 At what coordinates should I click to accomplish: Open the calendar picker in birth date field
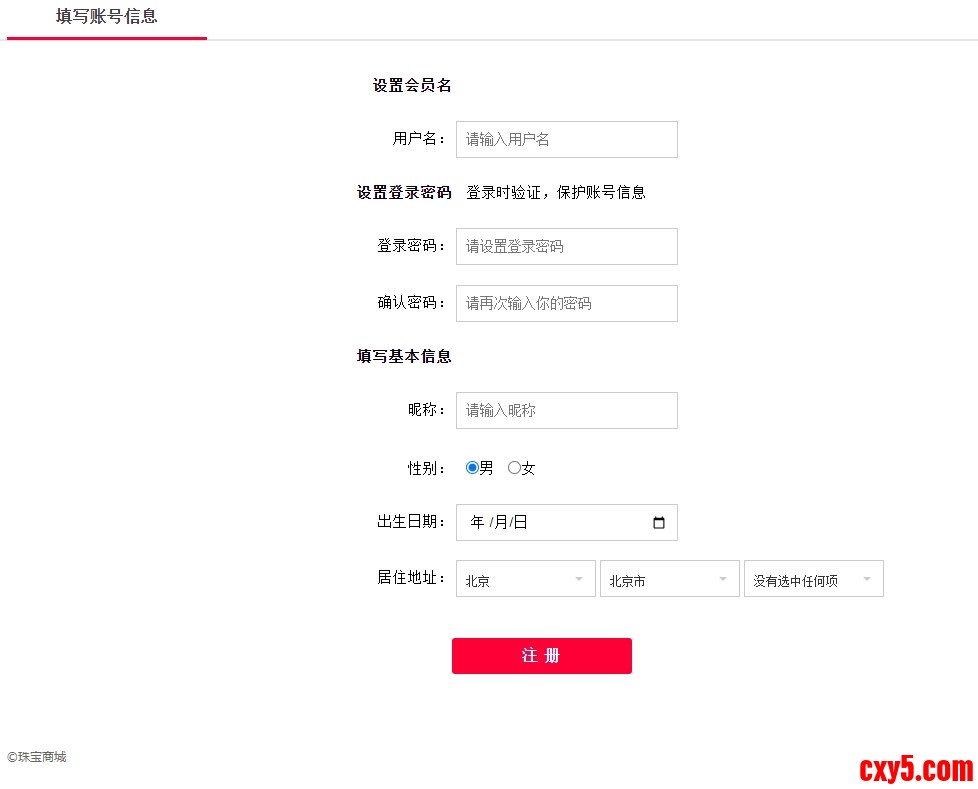point(658,523)
